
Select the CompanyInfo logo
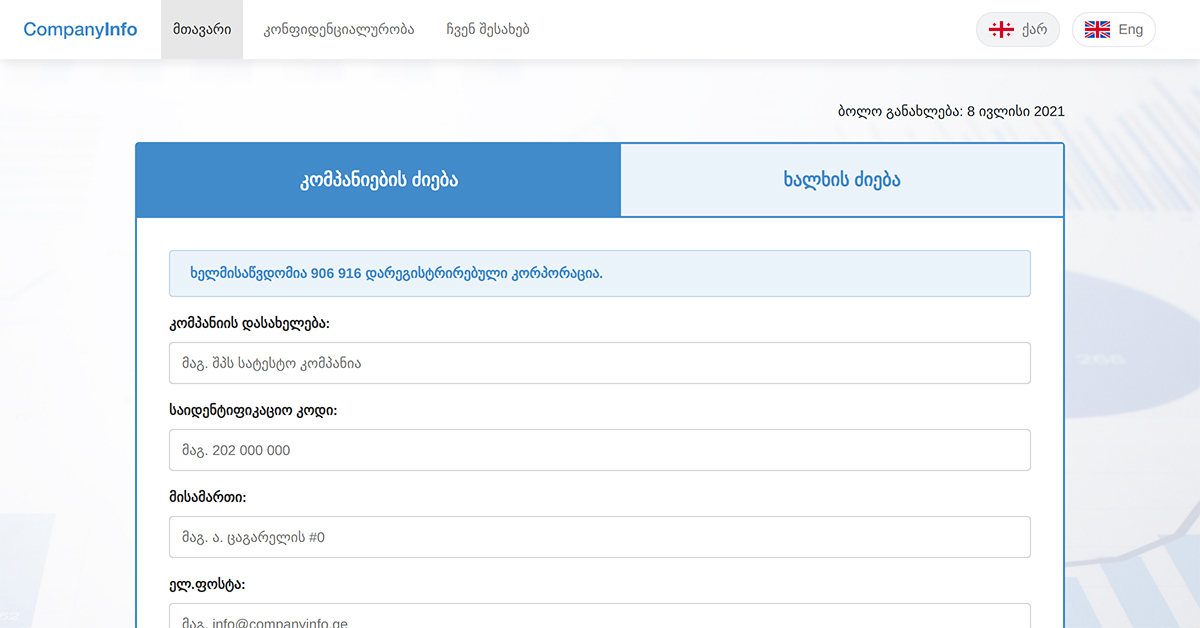click(80, 29)
